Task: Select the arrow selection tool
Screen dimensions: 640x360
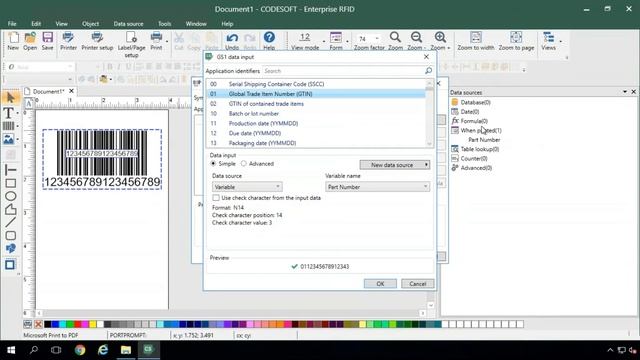Action: [10, 97]
